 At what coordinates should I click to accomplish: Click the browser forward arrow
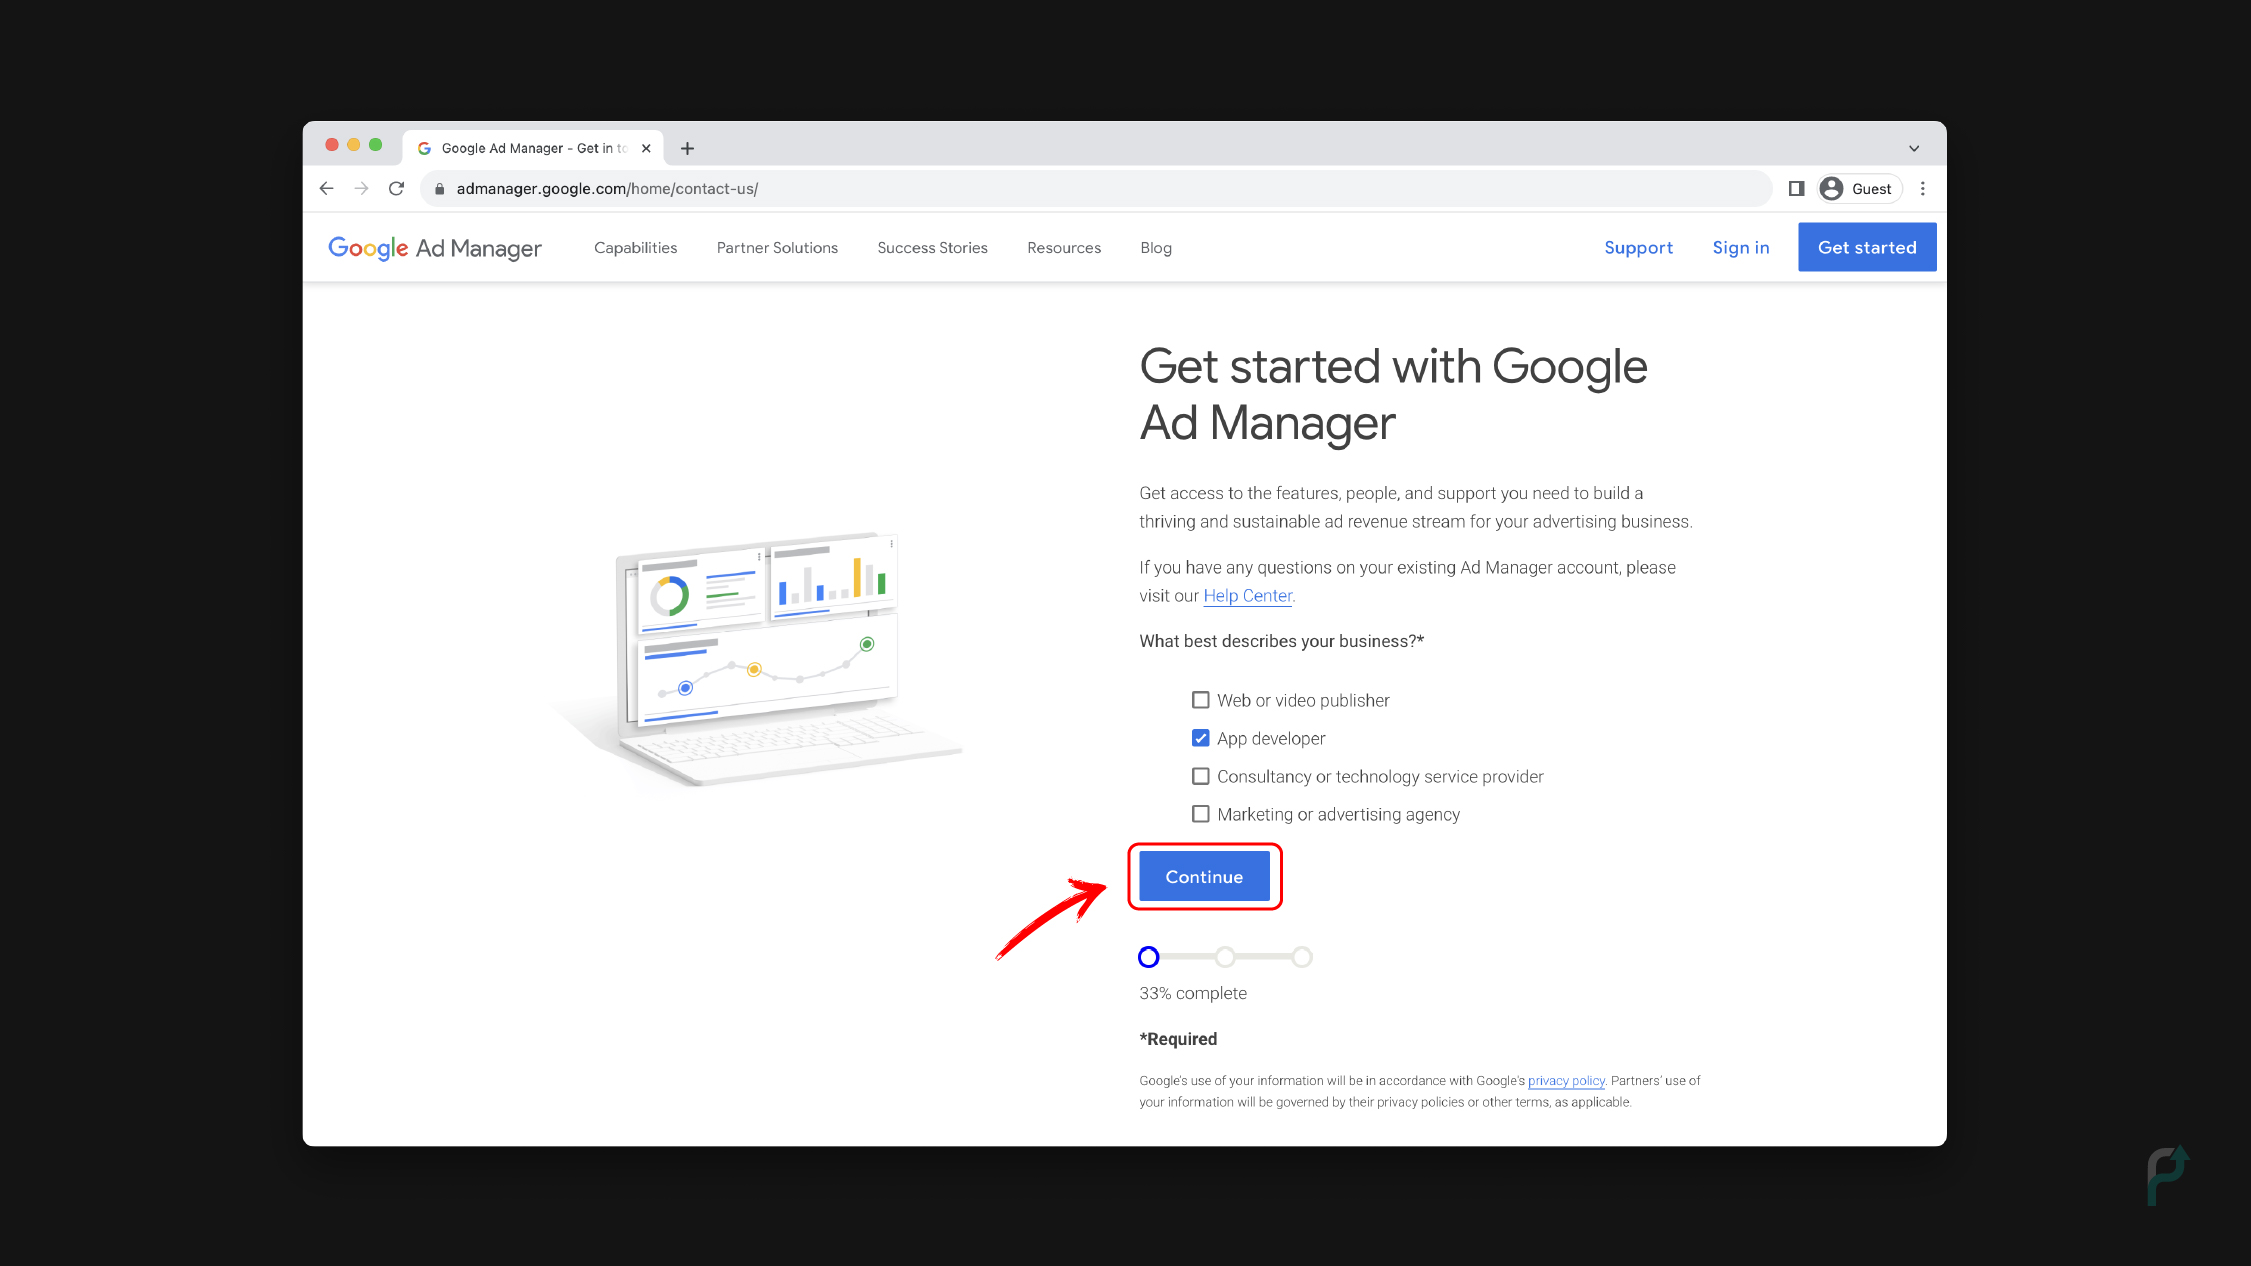pyautogui.click(x=361, y=188)
